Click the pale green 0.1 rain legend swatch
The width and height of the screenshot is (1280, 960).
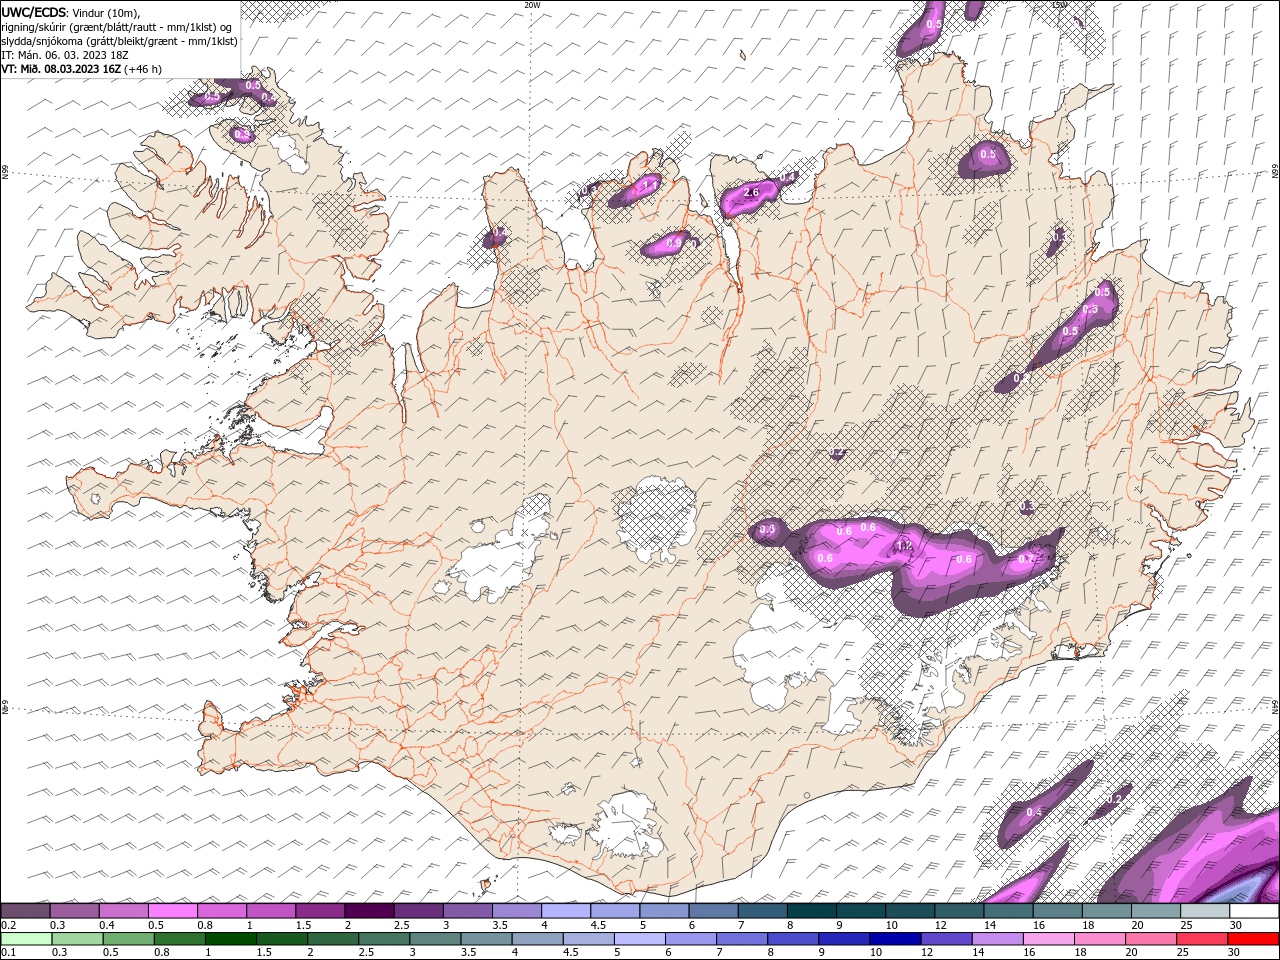point(26,939)
